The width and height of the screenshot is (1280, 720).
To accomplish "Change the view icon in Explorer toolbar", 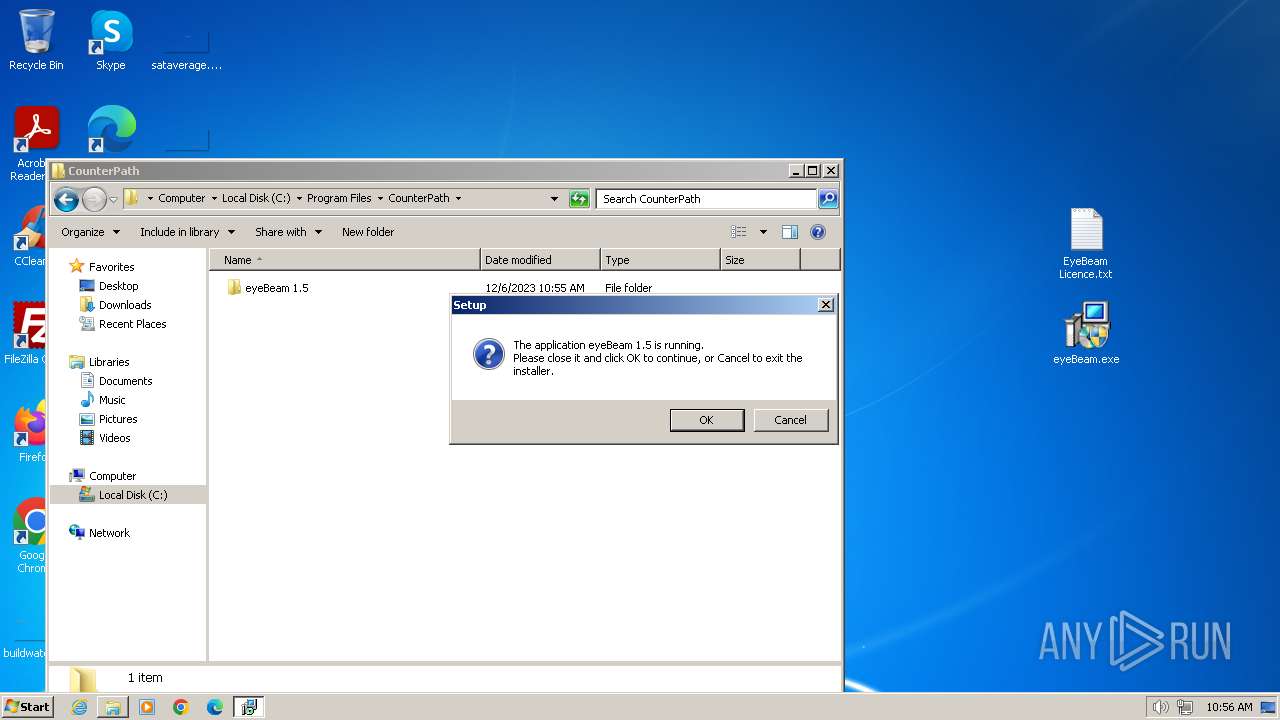I will pos(739,232).
